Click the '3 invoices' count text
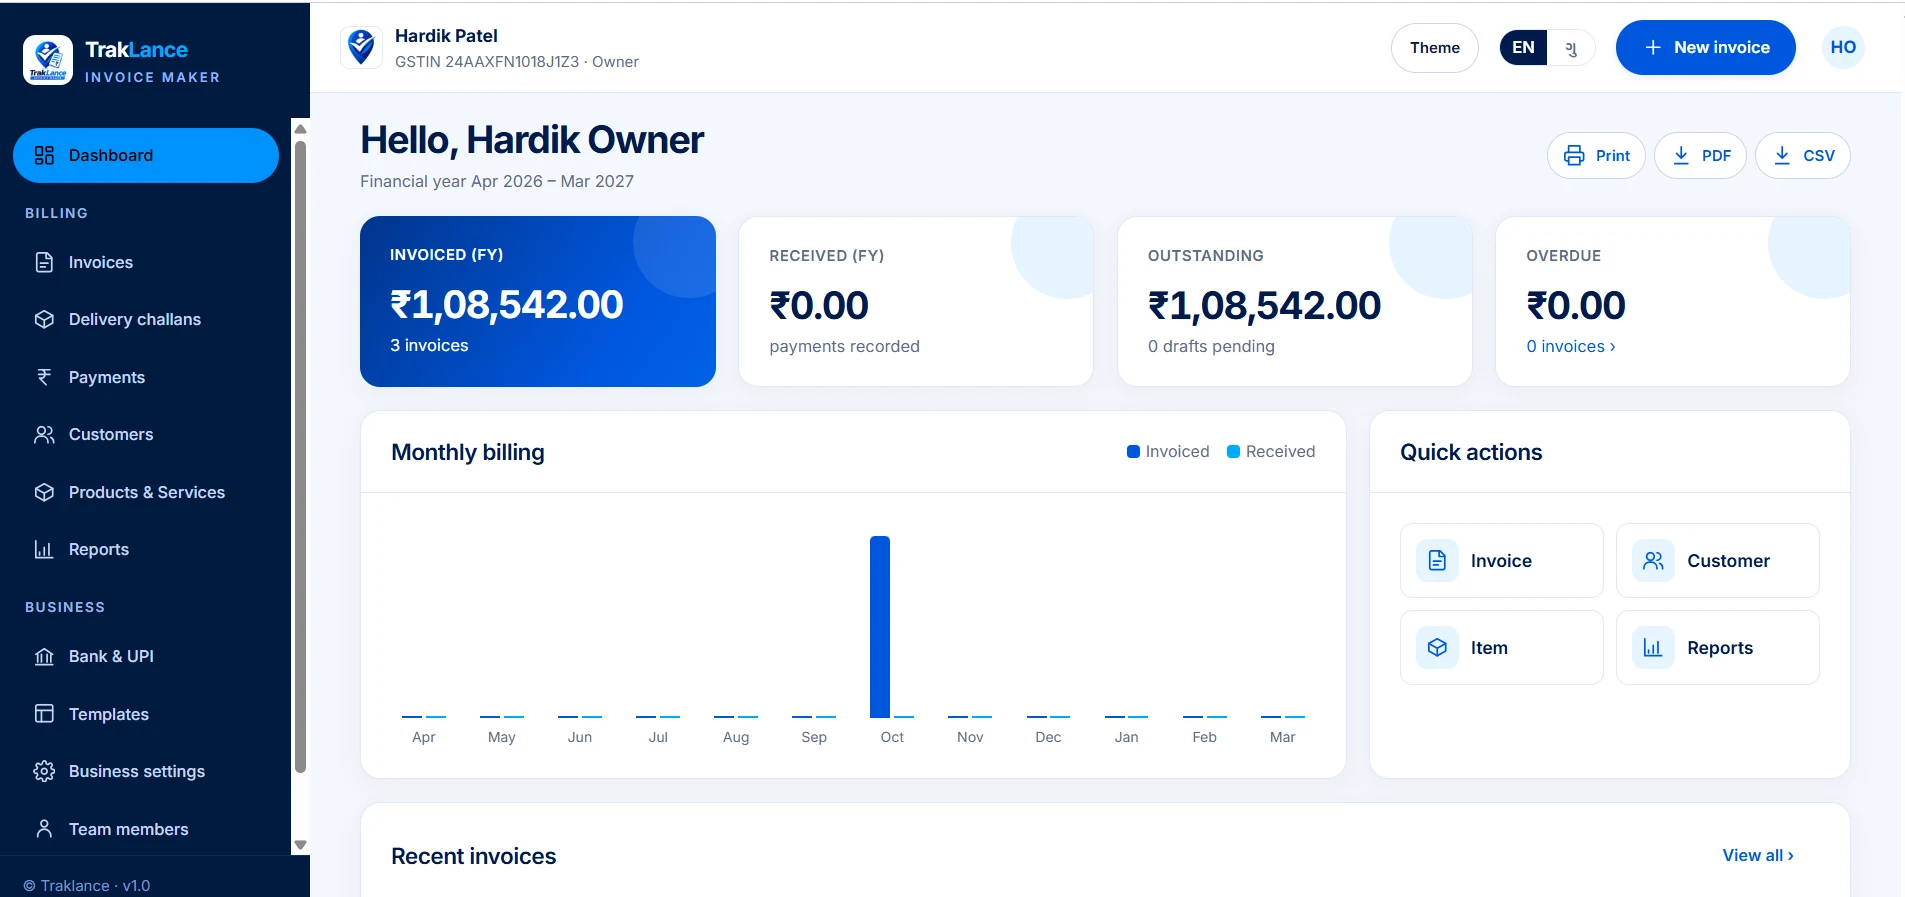 (x=429, y=345)
